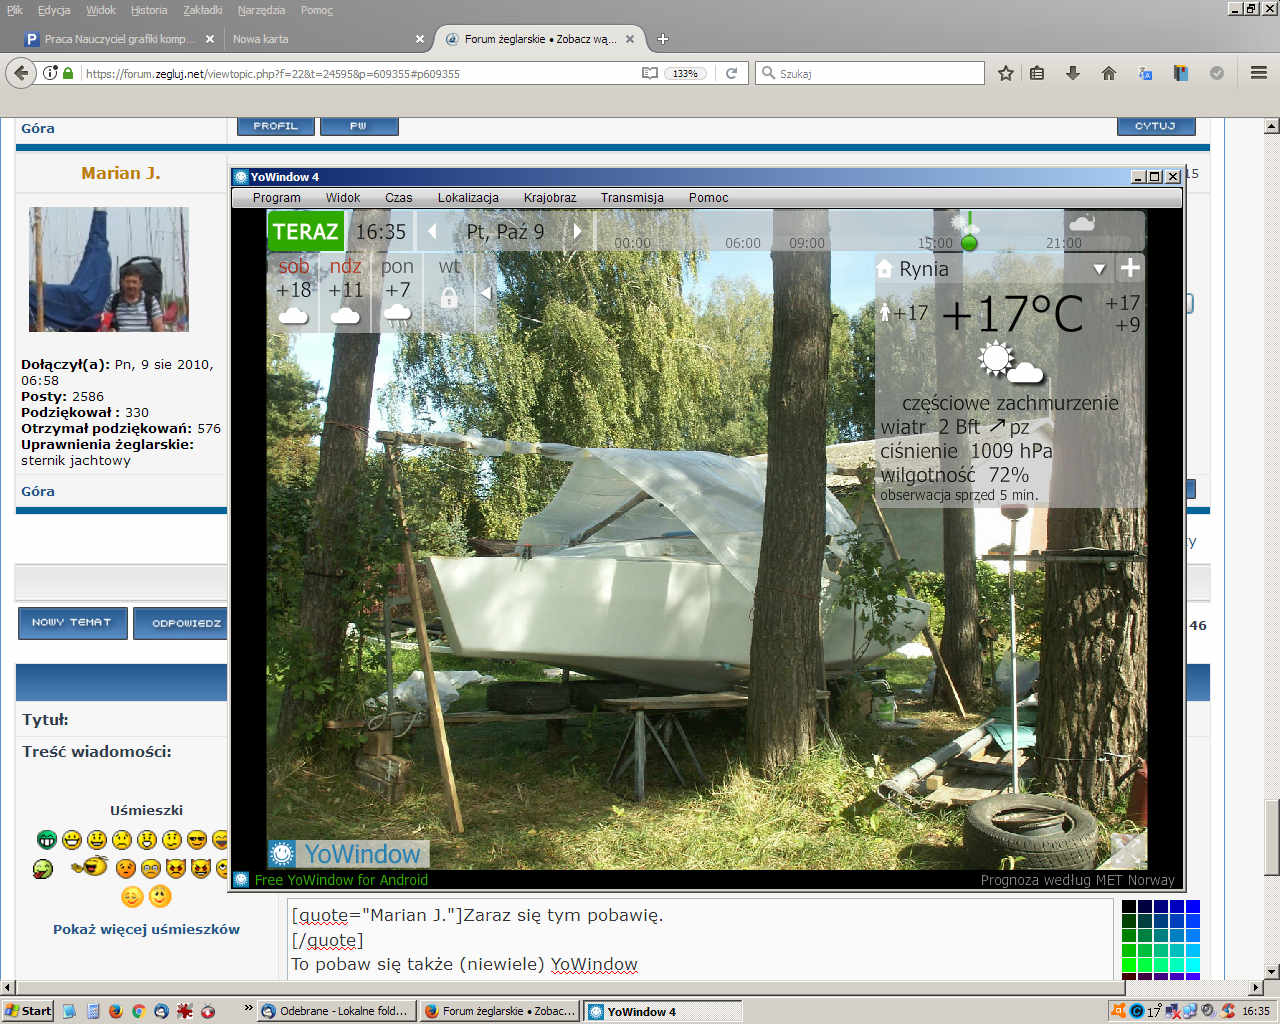
Task: Open the Firefox hamburger menu
Action: click(1259, 73)
